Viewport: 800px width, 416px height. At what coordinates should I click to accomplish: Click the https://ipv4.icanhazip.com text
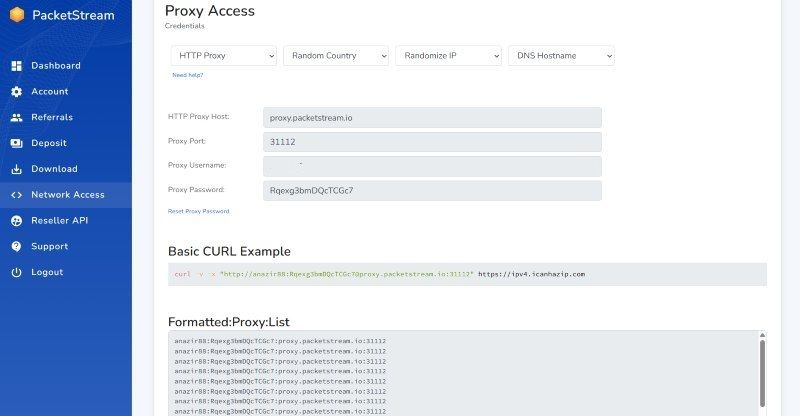pyautogui.click(x=532, y=274)
